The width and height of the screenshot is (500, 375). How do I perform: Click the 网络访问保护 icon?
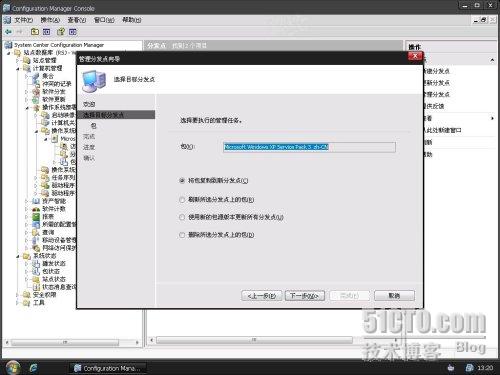point(36,248)
